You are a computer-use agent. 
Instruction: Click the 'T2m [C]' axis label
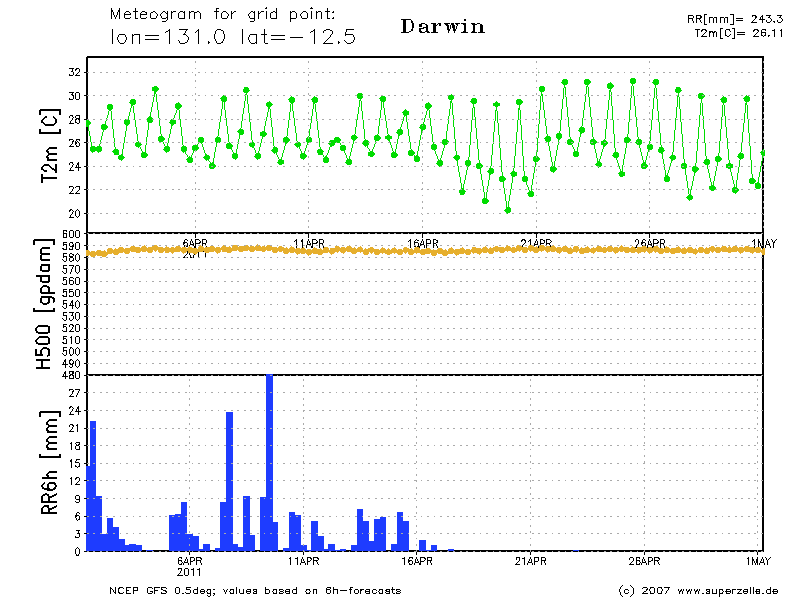(x=50, y=145)
